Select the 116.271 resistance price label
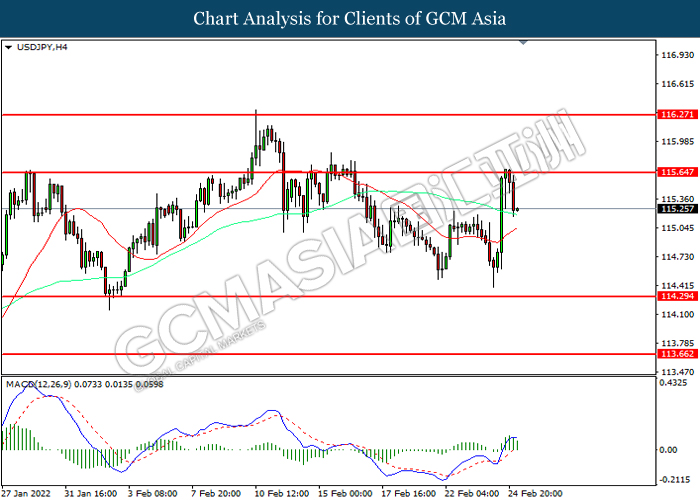The image size is (700, 500). pyautogui.click(x=677, y=115)
